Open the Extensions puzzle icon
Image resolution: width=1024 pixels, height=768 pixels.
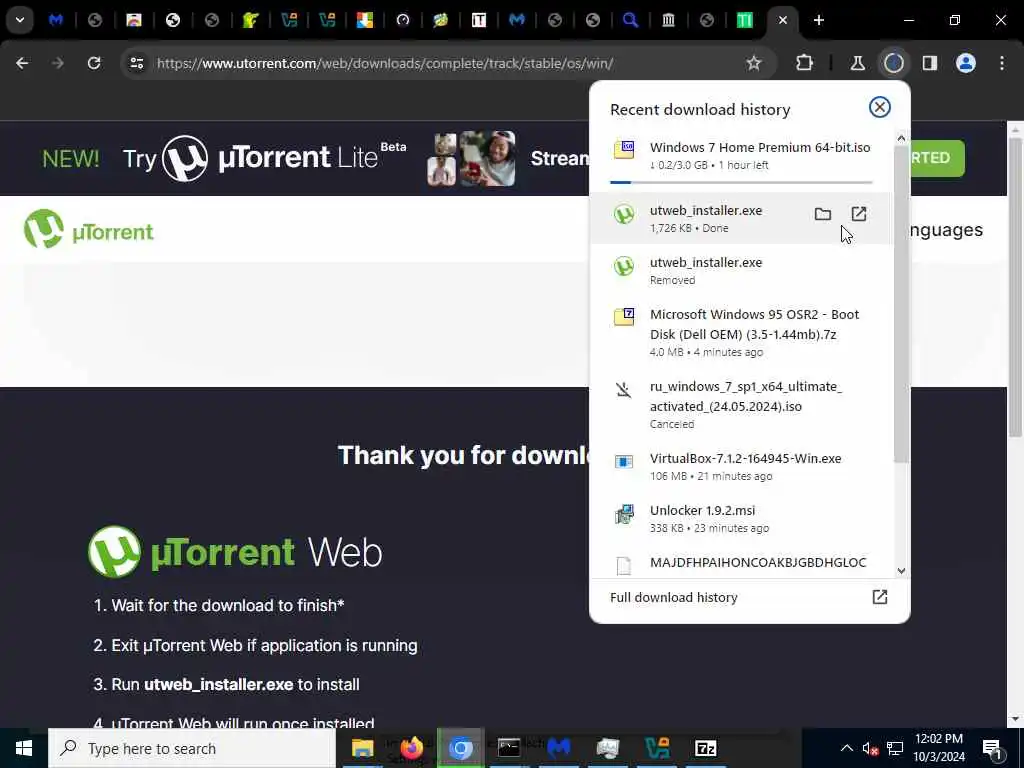(x=805, y=63)
